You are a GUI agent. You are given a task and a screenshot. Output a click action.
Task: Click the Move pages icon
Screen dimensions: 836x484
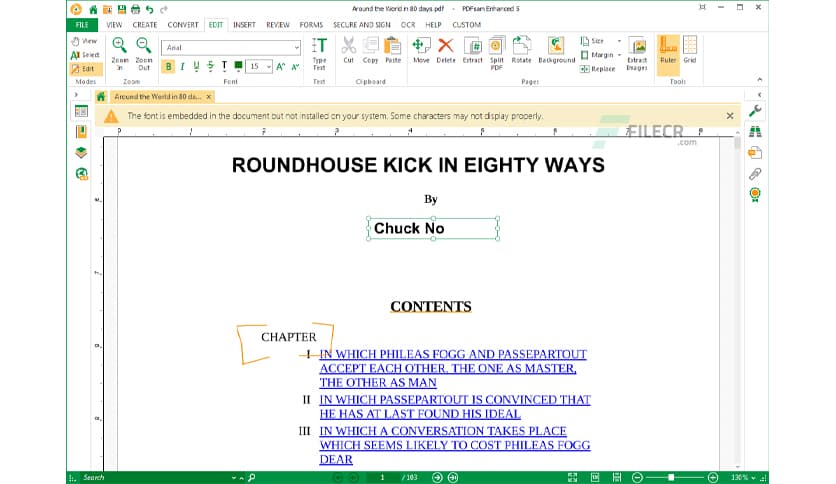pos(421,50)
